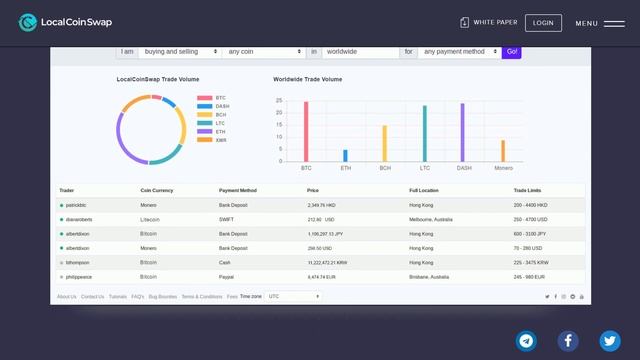Viewport: 640px width, 360px height.
Task: Click the Monero bar in the bar chart
Action: [503, 151]
